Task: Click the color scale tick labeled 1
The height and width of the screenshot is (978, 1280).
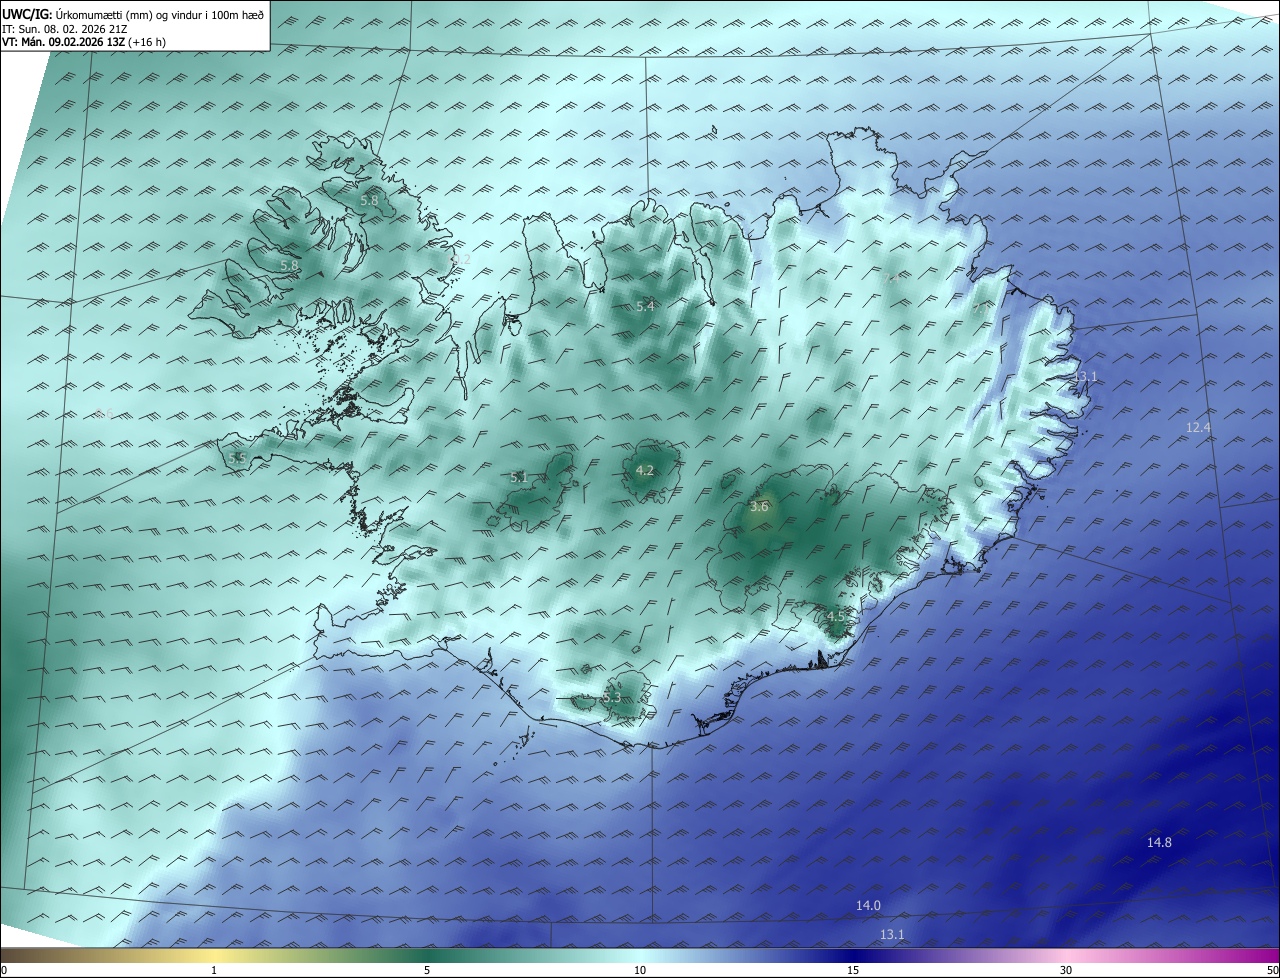Action: (214, 970)
